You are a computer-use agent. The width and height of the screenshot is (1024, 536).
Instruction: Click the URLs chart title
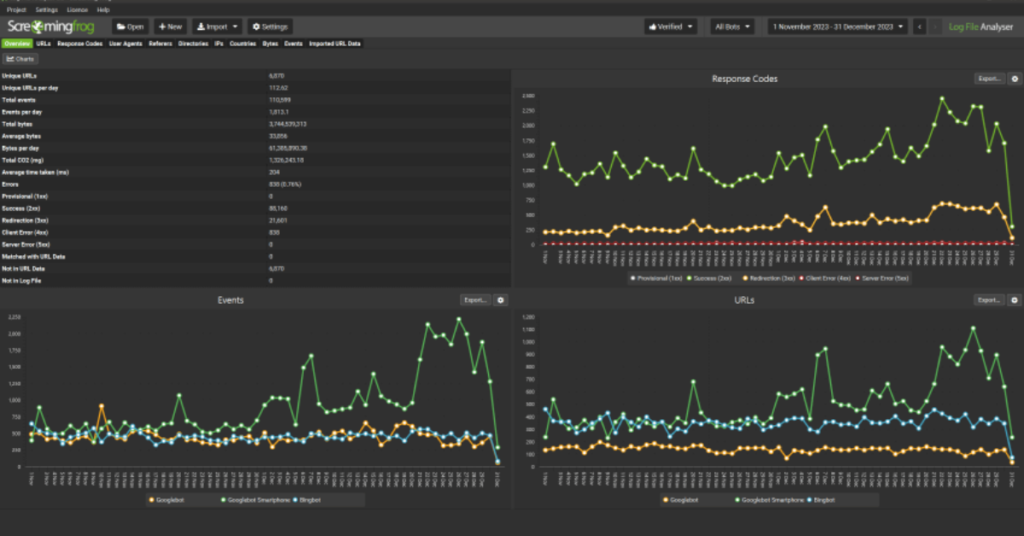coord(744,300)
